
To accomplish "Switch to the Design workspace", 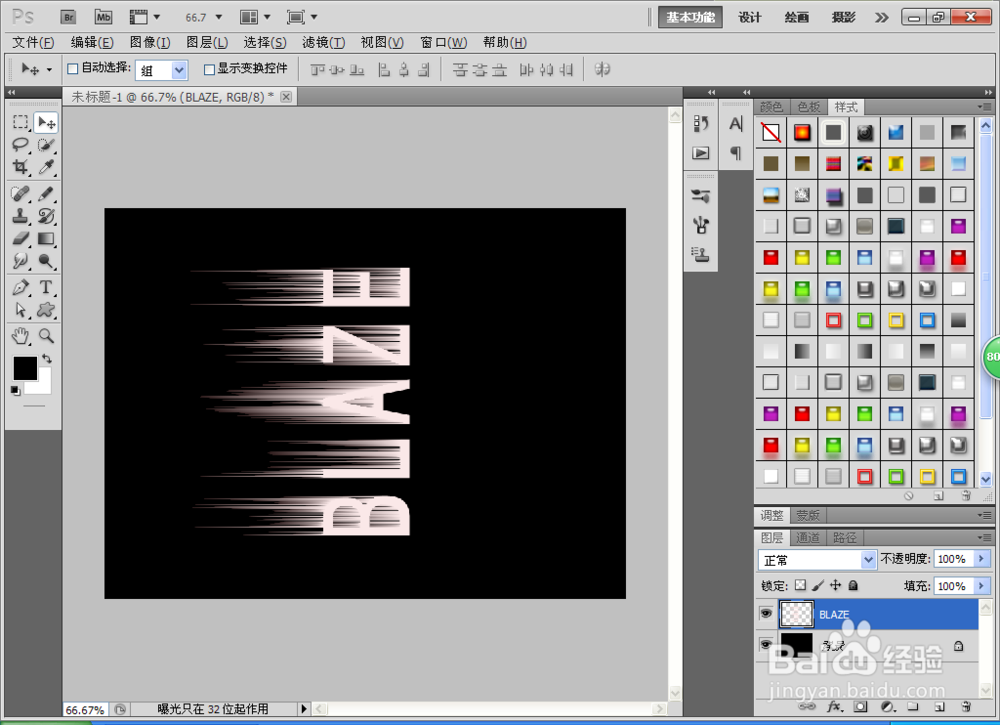I will click(x=750, y=17).
